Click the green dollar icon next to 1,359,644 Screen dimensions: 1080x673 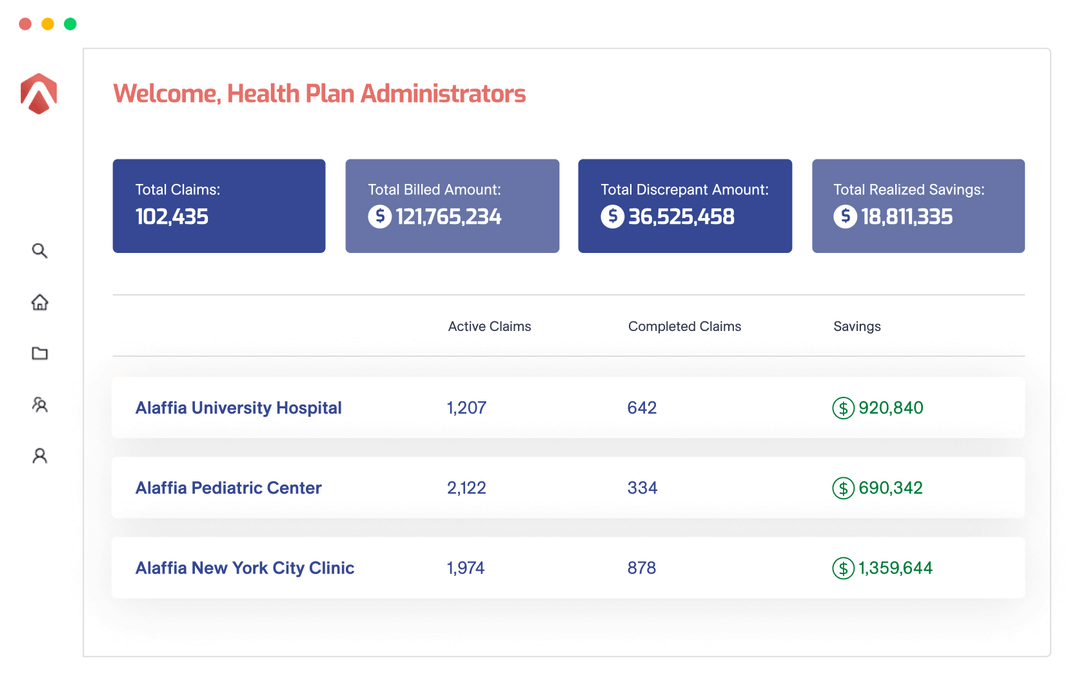(843, 568)
